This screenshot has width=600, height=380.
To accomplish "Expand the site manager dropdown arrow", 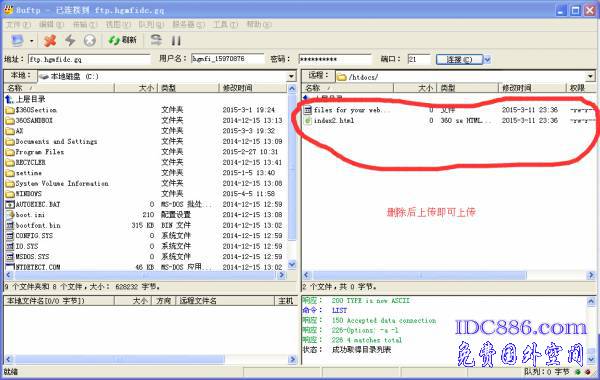I will tap(31, 41).
